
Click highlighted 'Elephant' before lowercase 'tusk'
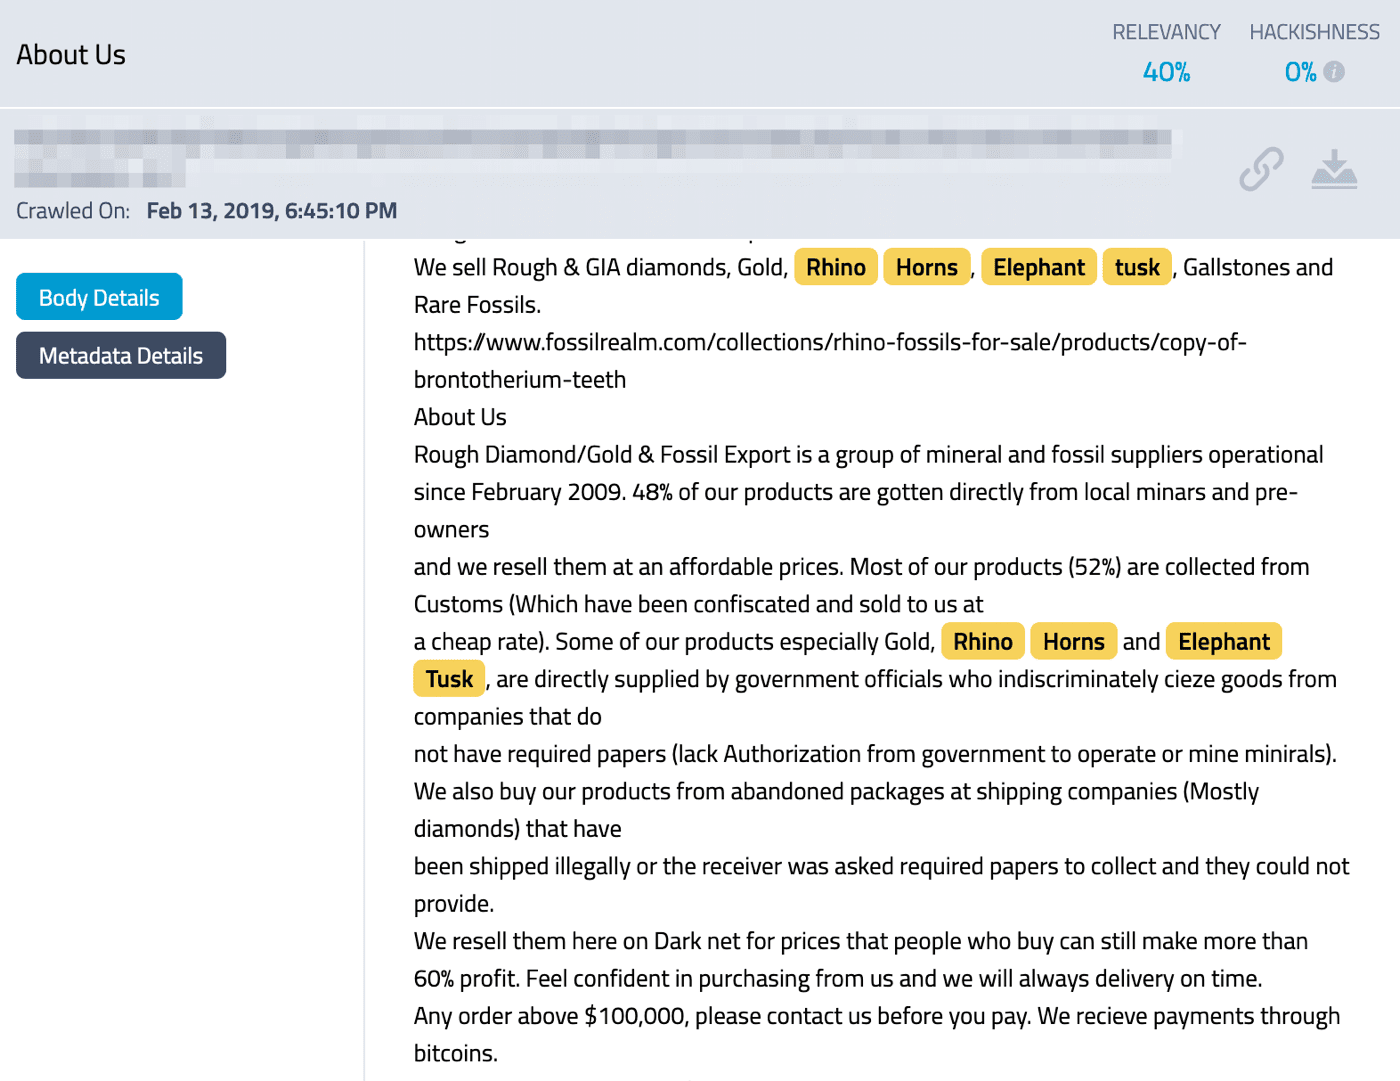pyautogui.click(x=1038, y=267)
